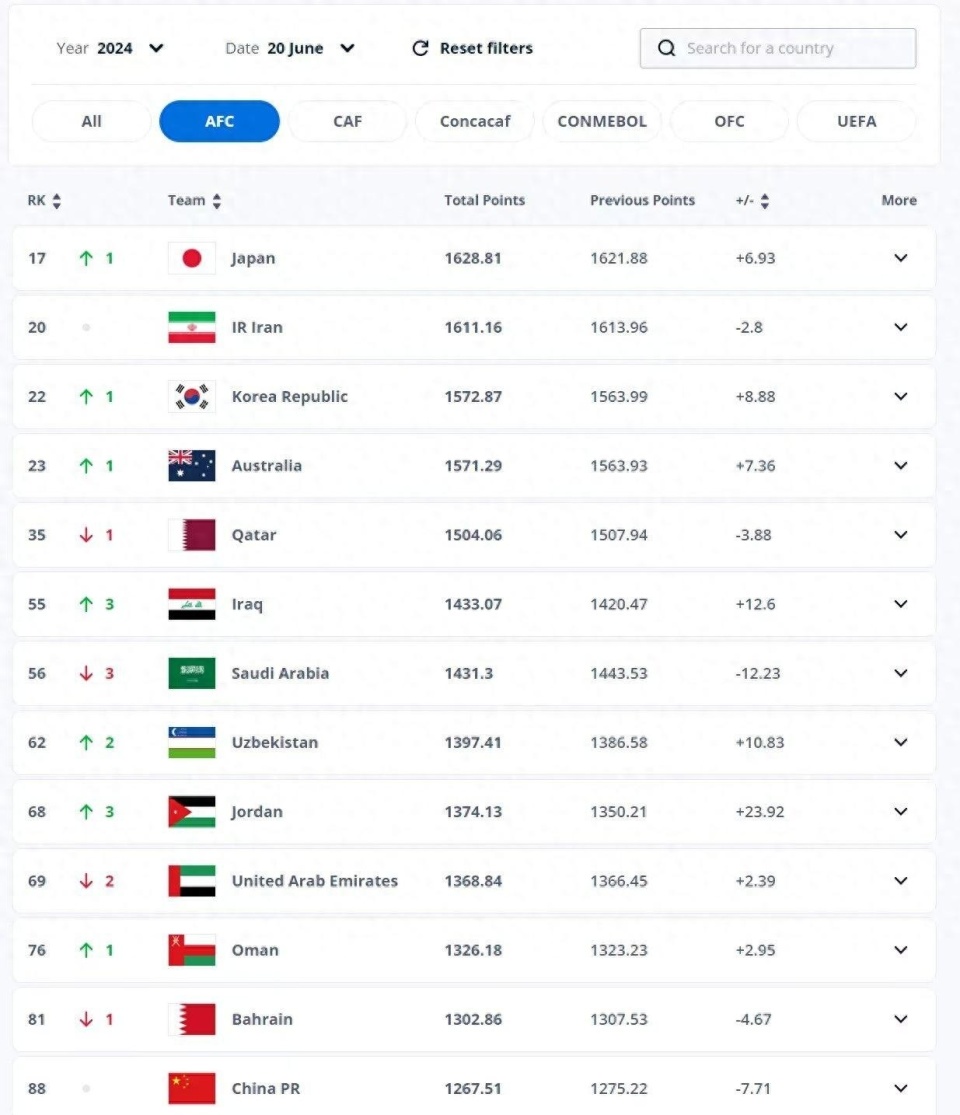Click the reset filters refresh icon

(420, 48)
